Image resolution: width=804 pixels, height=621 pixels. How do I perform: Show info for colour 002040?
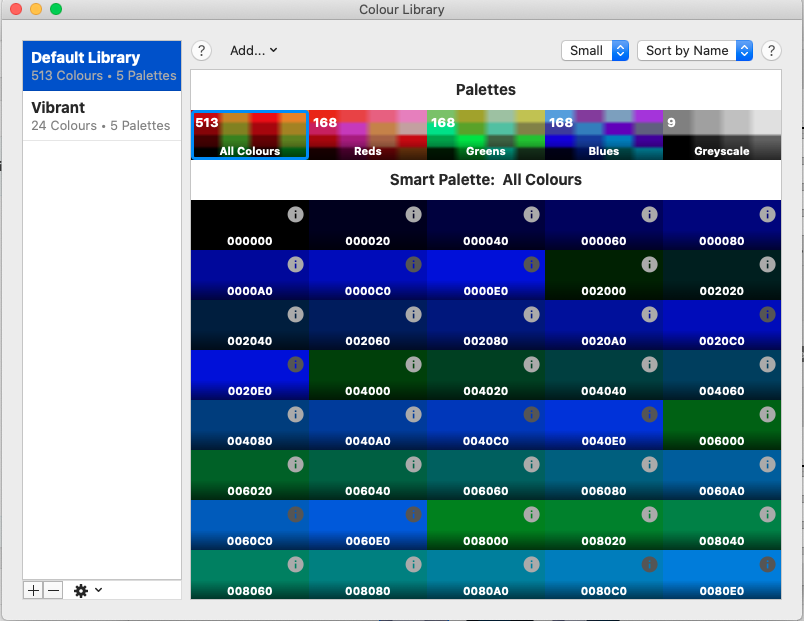point(295,314)
